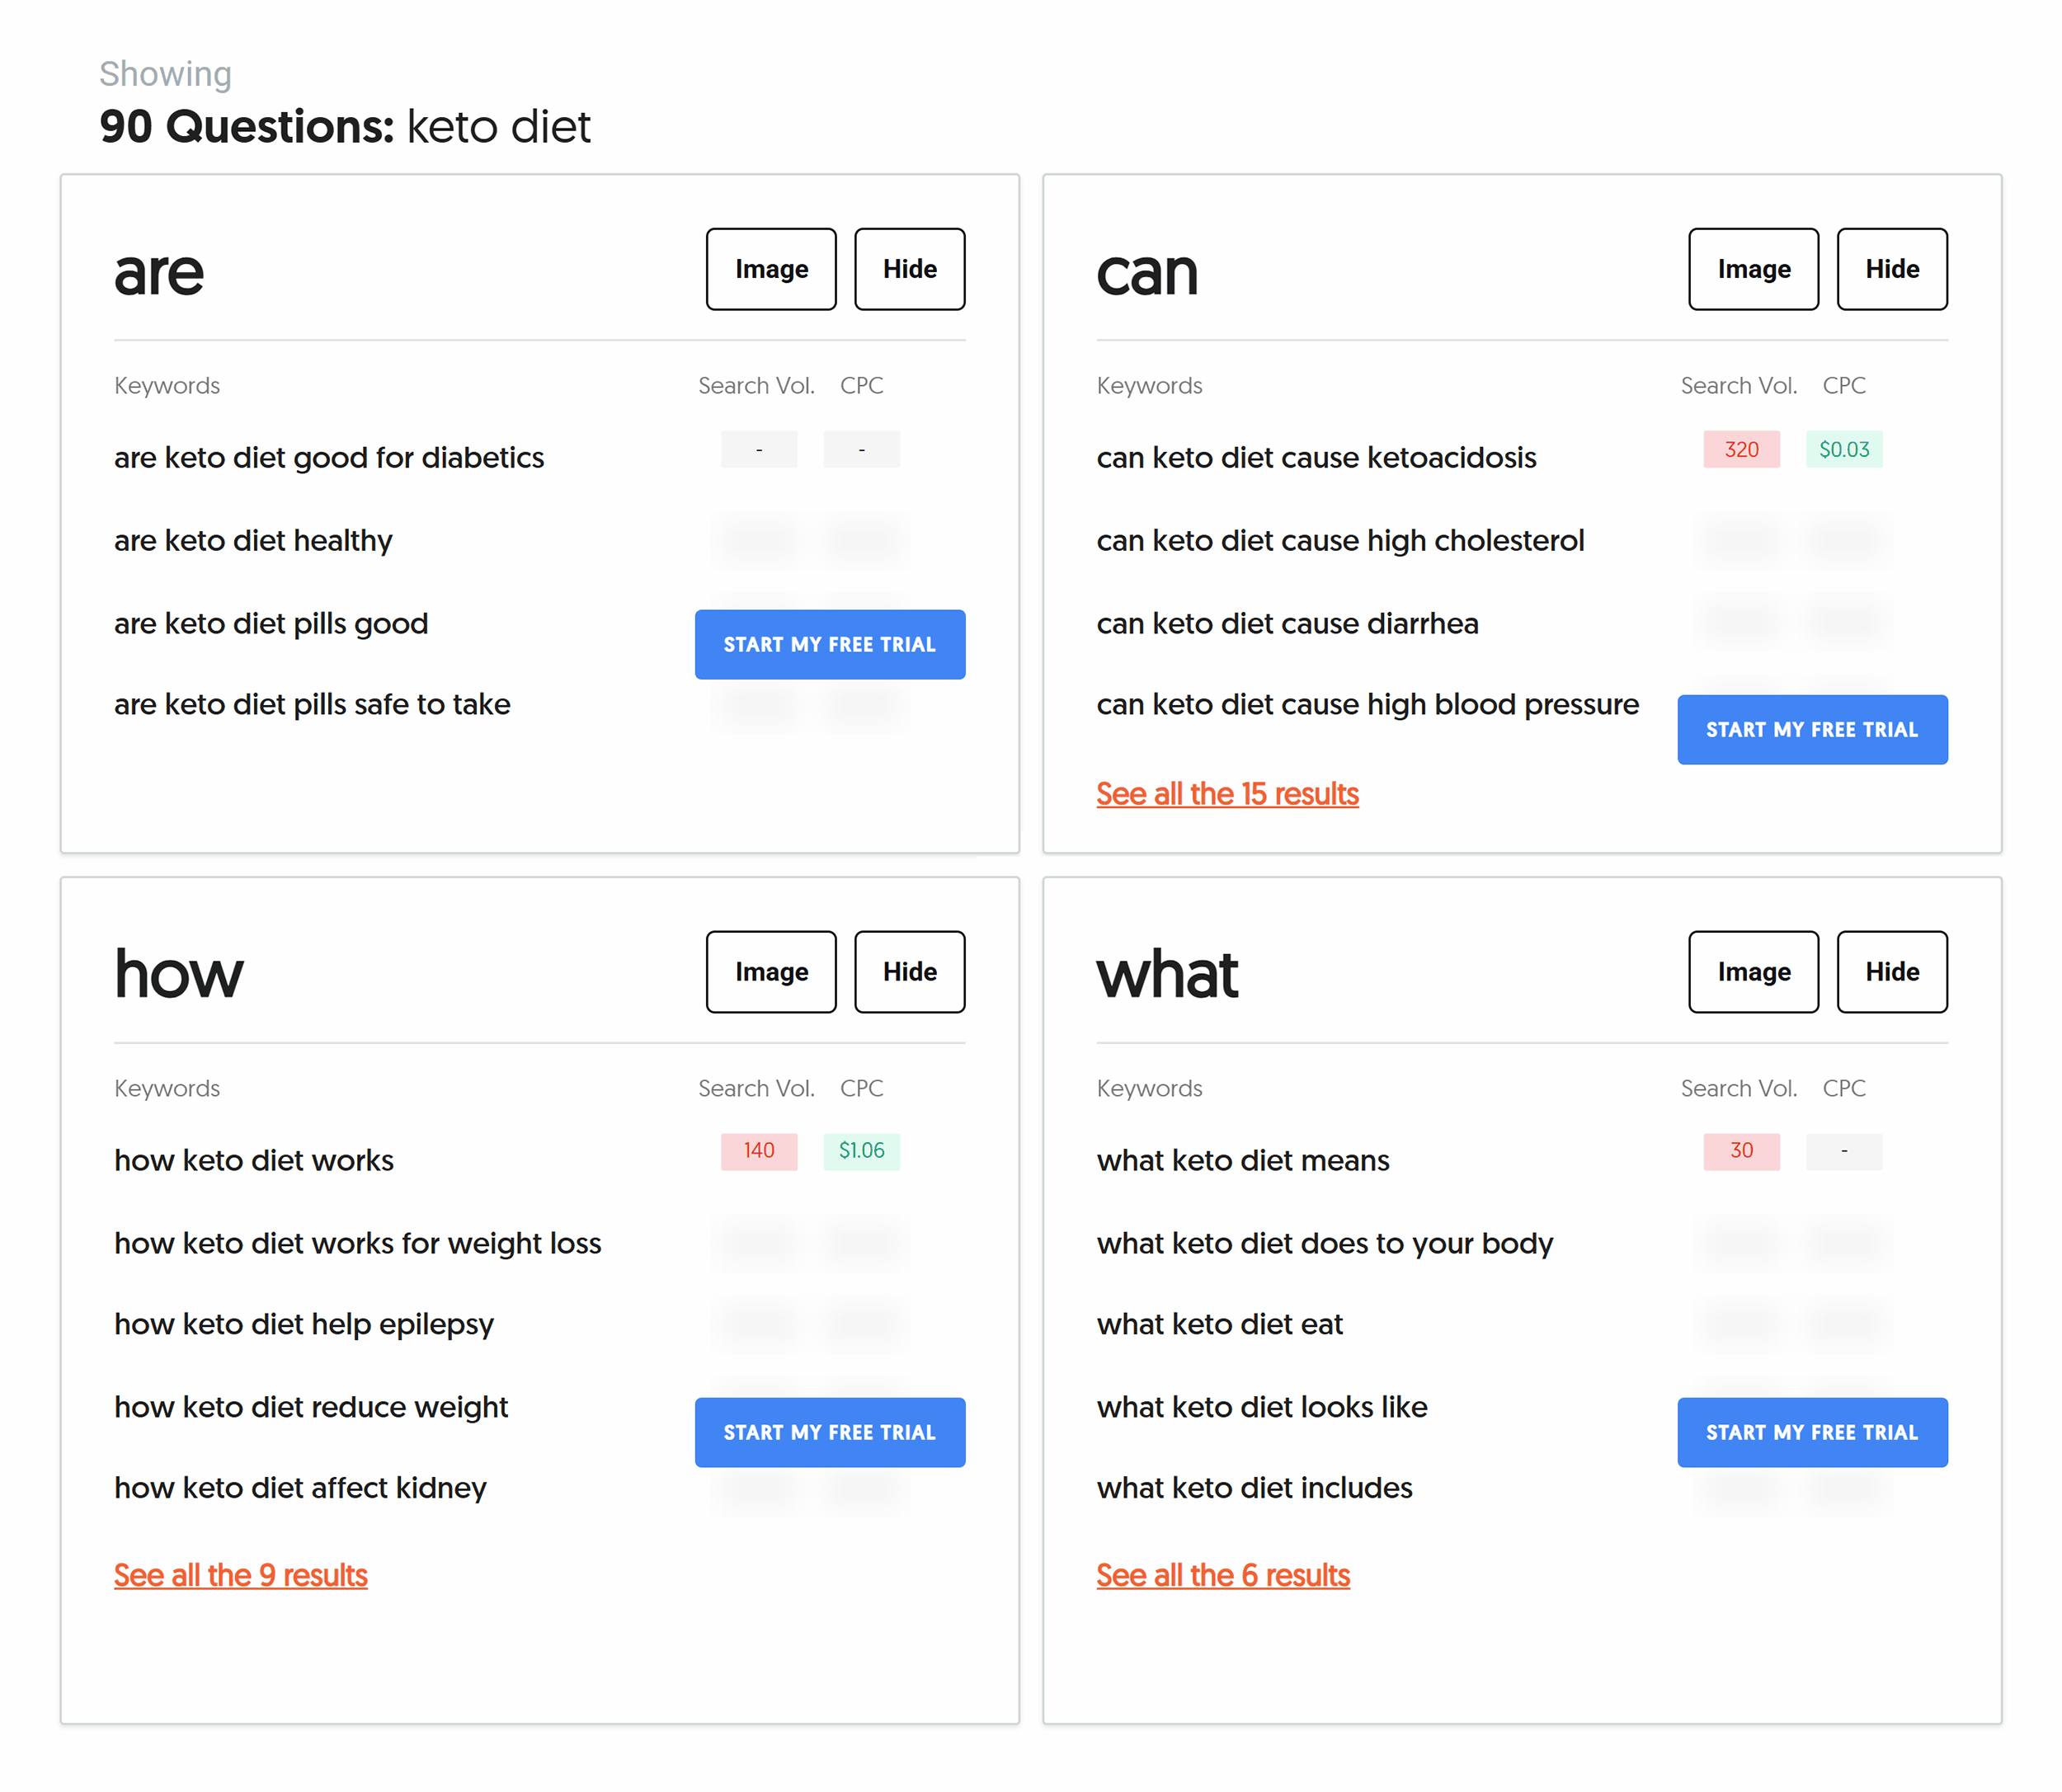Select 'what keto diet means' keyword
The width and height of the screenshot is (2062, 1792).
pos(1243,1160)
